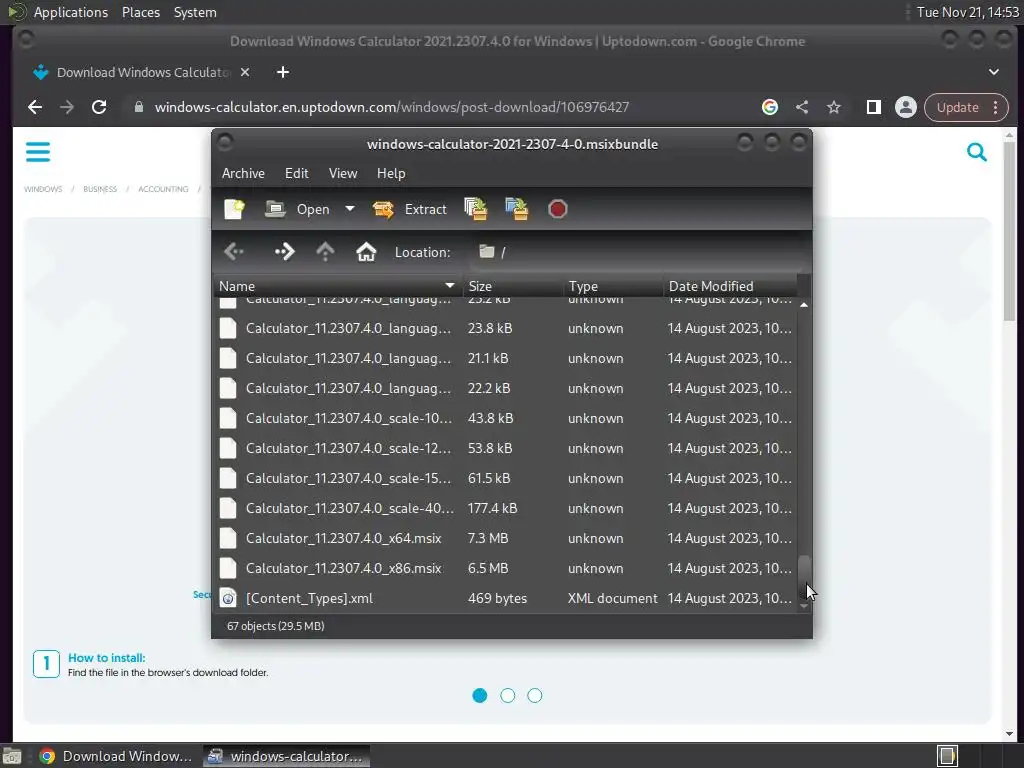This screenshot has height=768, width=1024.
Task: Select Calculator scale-10 file 43.8 kB
Action: click(x=505, y=418)
